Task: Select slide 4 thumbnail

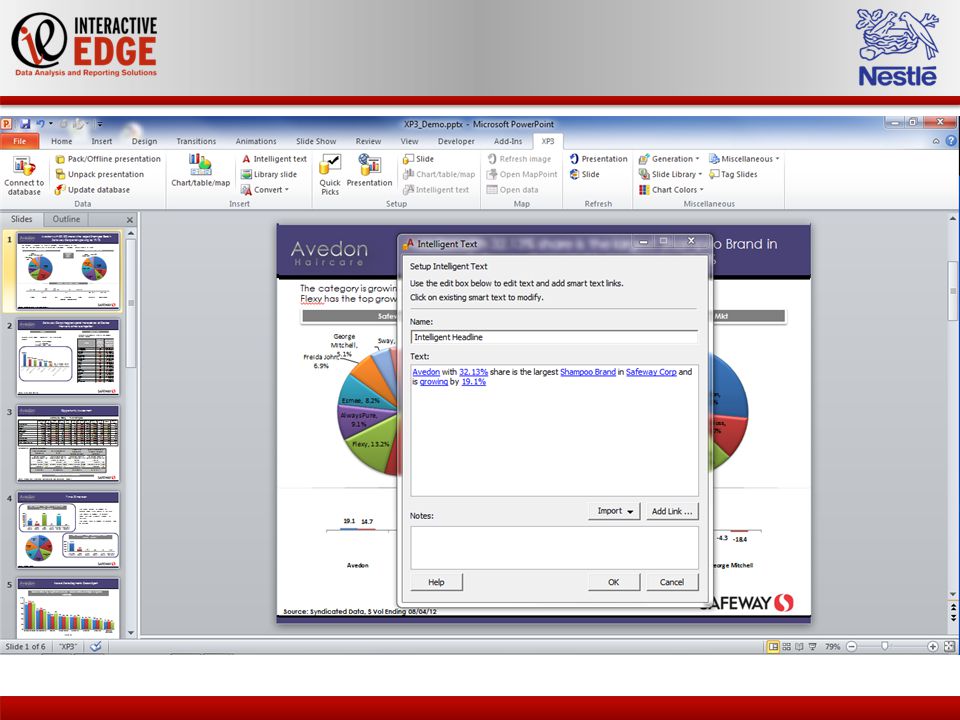Action: 68,530
